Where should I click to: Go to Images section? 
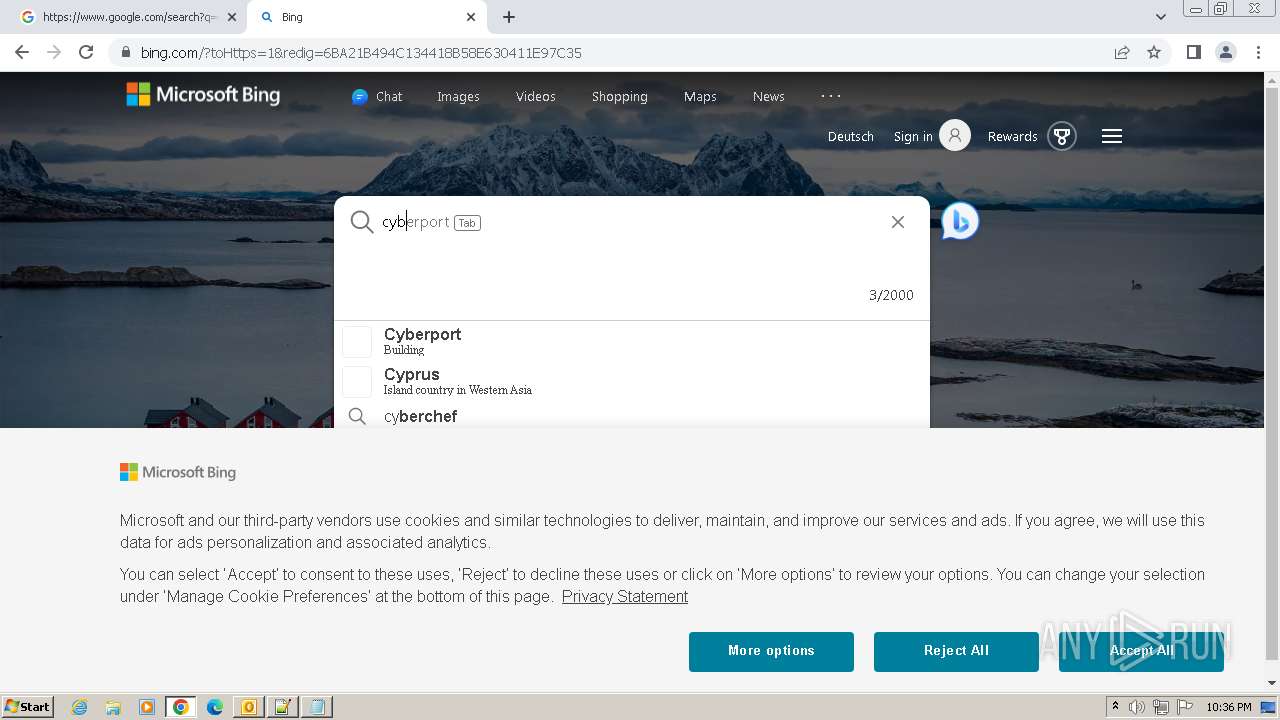click(x=458, y=96)
